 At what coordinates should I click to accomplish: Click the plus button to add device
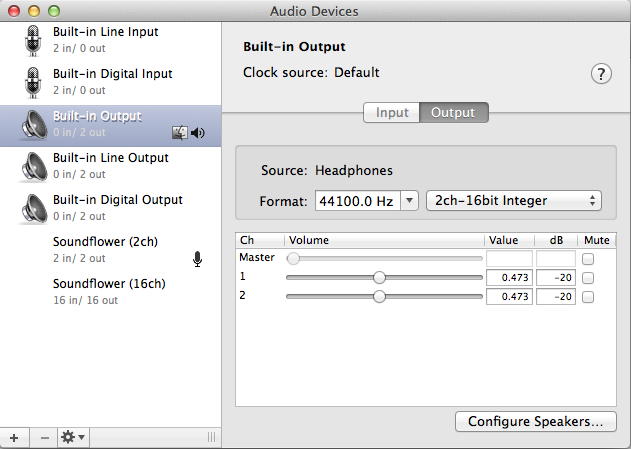14,437
